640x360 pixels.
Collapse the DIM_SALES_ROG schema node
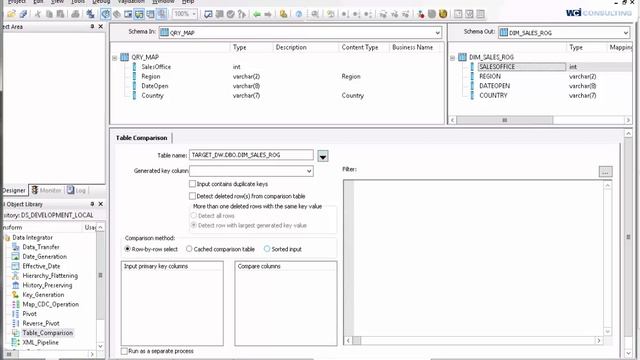(x=452, y=58)
